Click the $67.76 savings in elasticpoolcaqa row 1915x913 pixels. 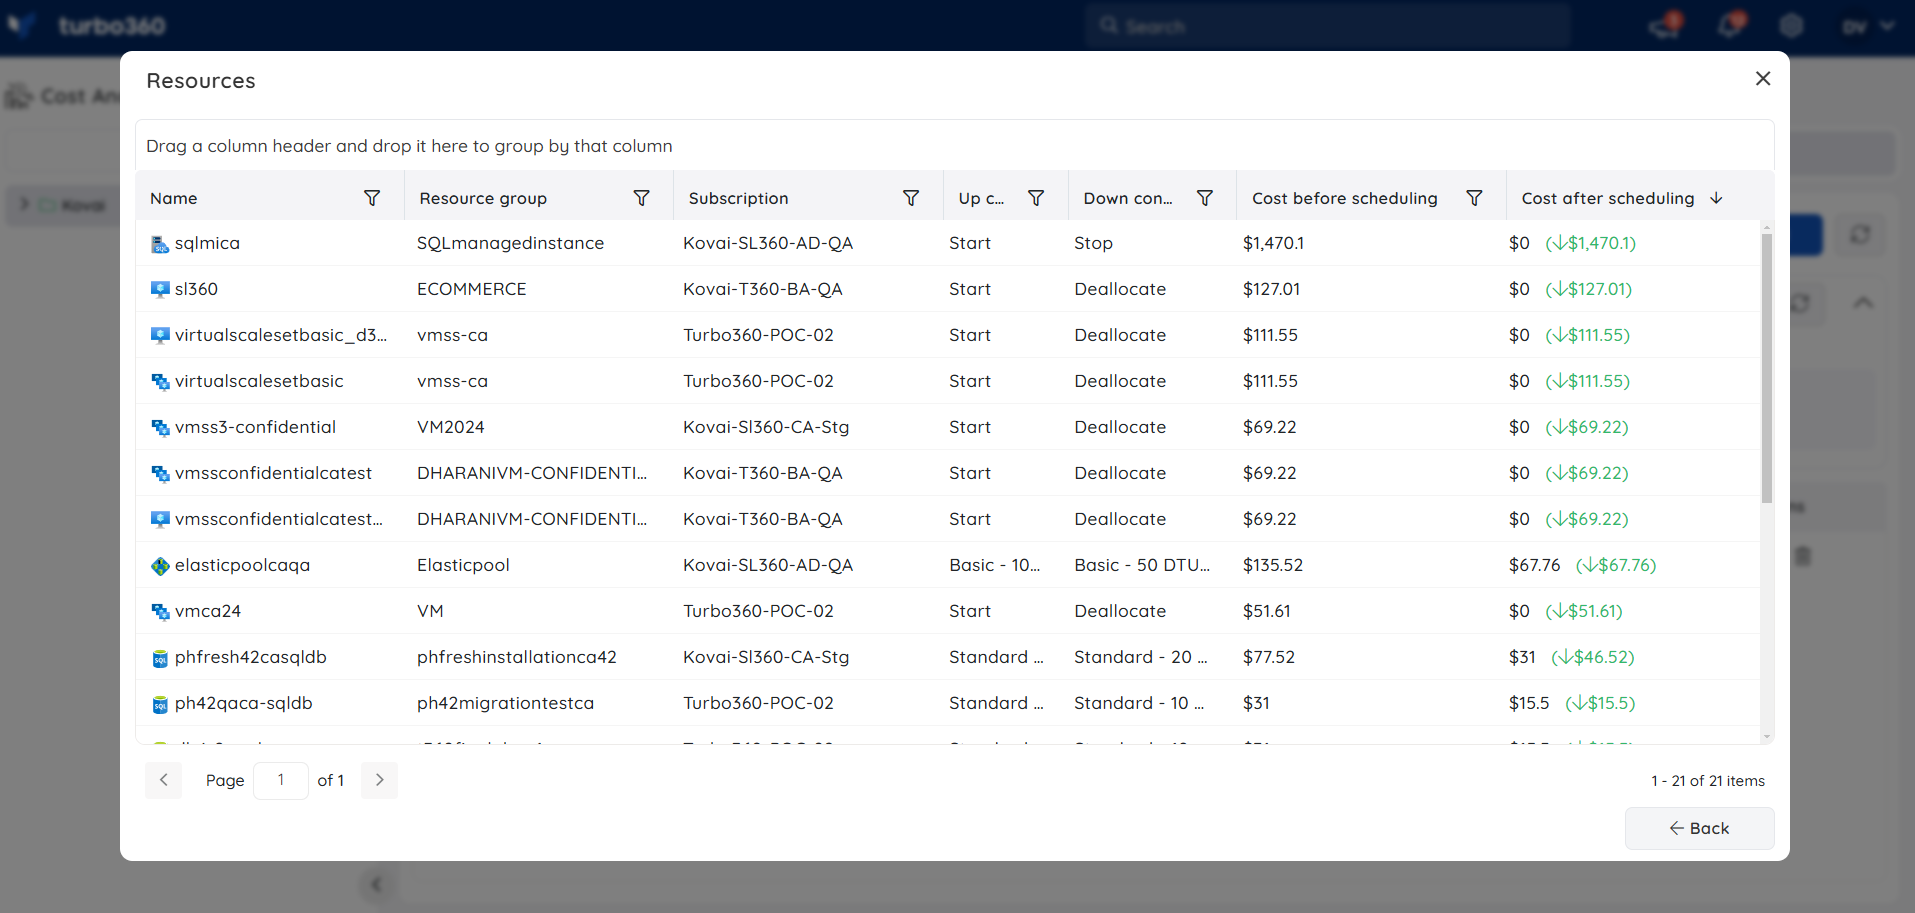(1616, 565)
